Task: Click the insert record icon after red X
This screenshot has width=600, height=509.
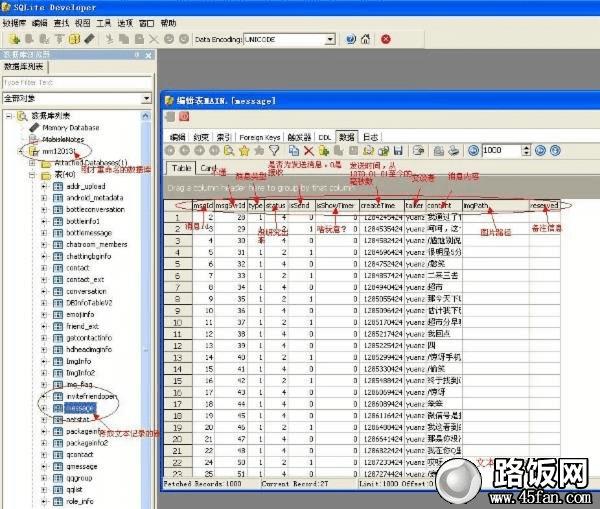Action: (x=324, y=151)
